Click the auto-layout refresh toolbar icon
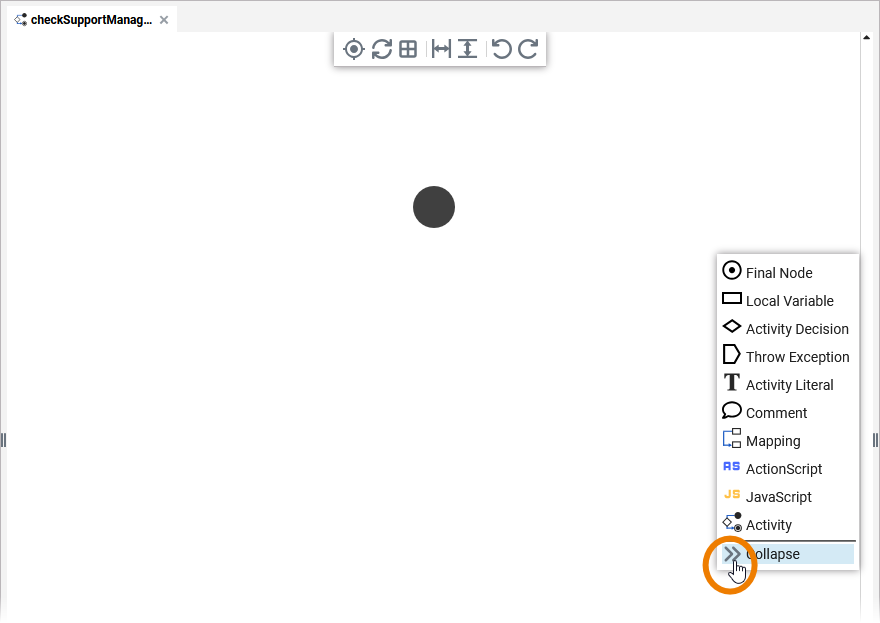 [x=380, y=48]
